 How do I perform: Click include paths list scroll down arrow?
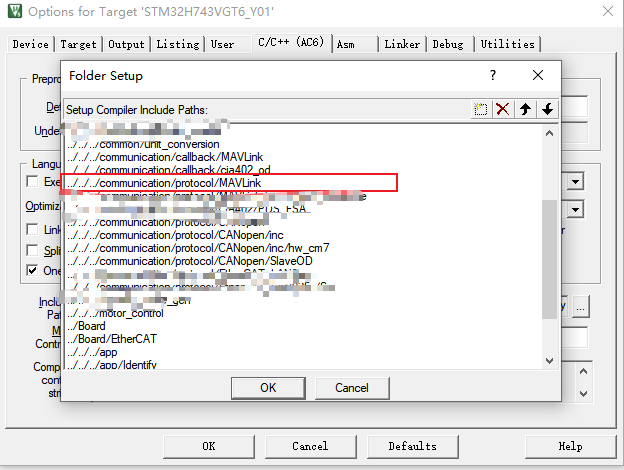(550, 361)
